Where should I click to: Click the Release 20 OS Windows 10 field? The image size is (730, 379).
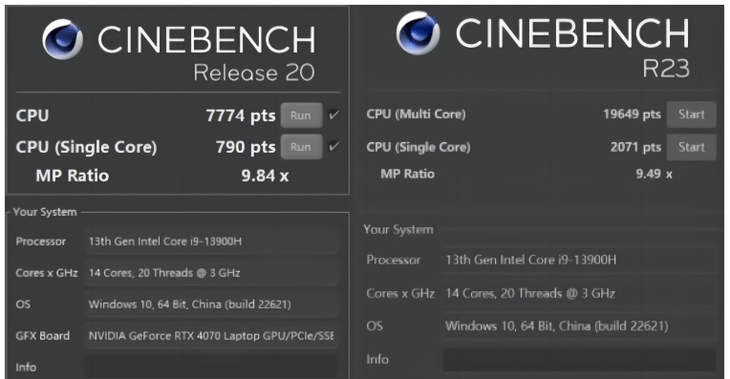[x=211, y=304]
